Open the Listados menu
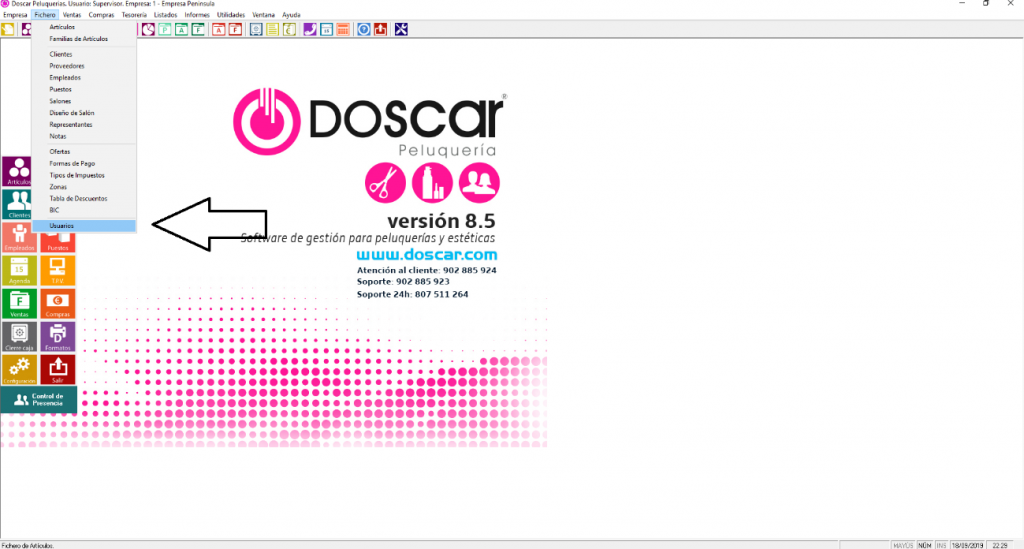This screenshot has width=1024, height=549. [165, 14]
